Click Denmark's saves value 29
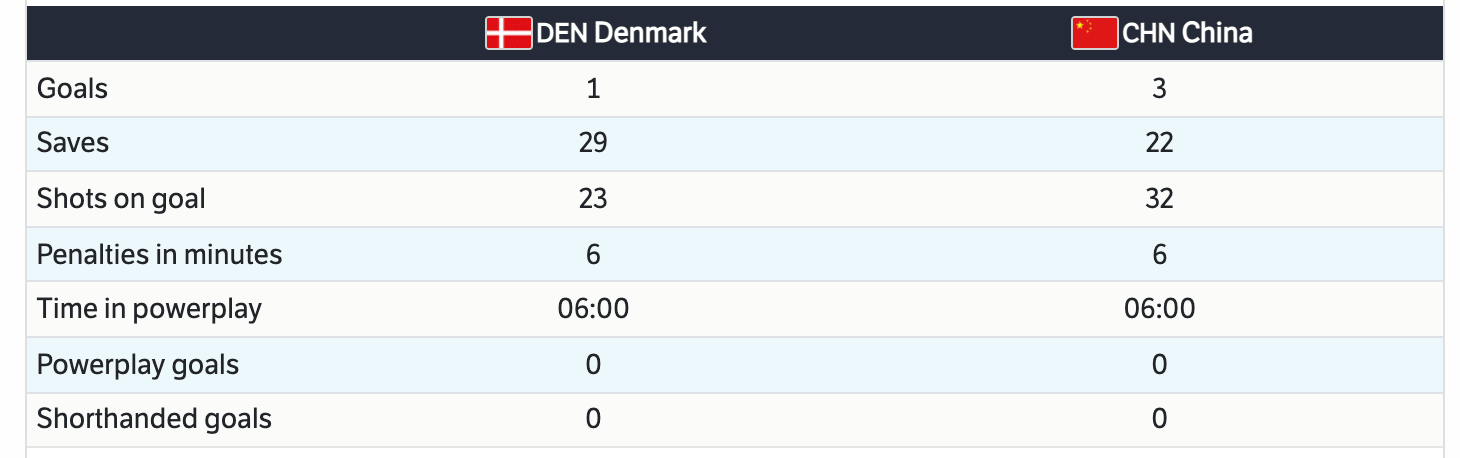1460x458 pixels. coord(593,143)
